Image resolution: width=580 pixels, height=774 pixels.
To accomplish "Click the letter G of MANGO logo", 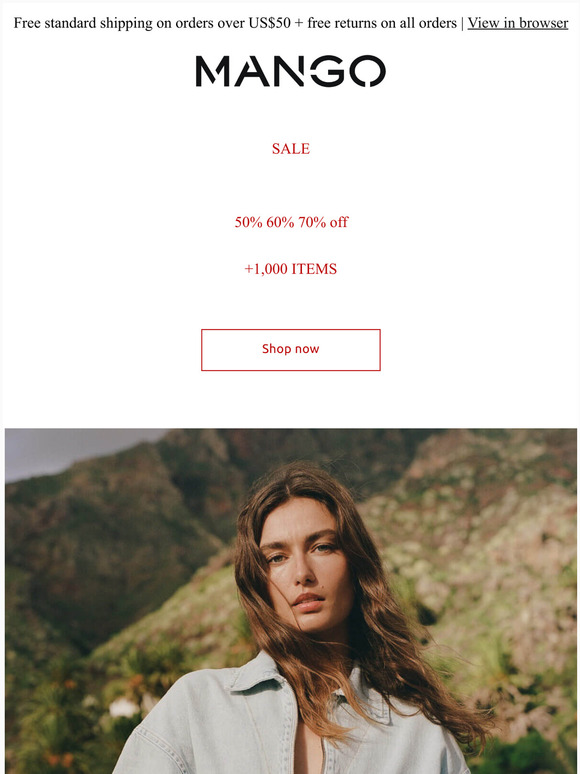I will 327,71.
